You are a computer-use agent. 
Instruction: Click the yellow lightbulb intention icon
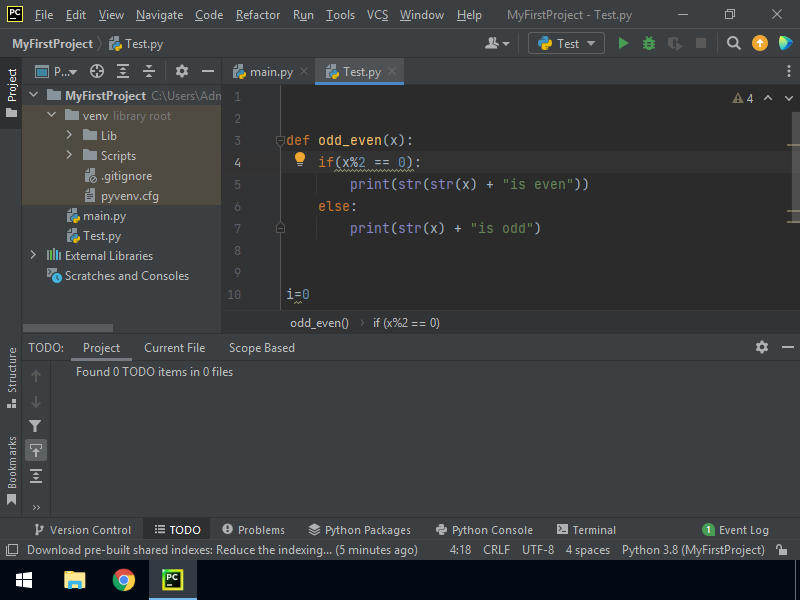point(299,160)
